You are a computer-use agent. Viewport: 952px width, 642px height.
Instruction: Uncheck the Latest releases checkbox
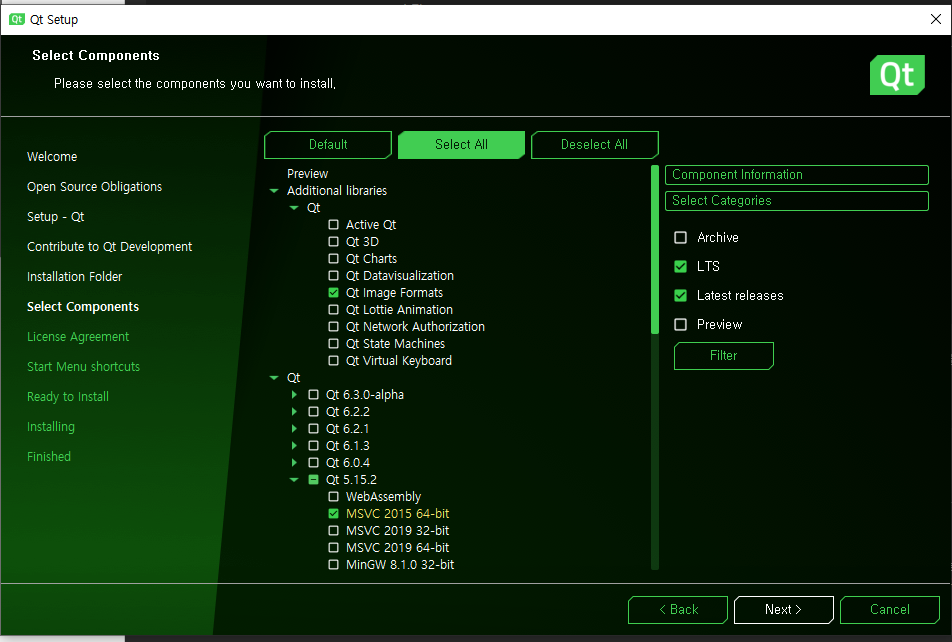(x=681, y=296)
